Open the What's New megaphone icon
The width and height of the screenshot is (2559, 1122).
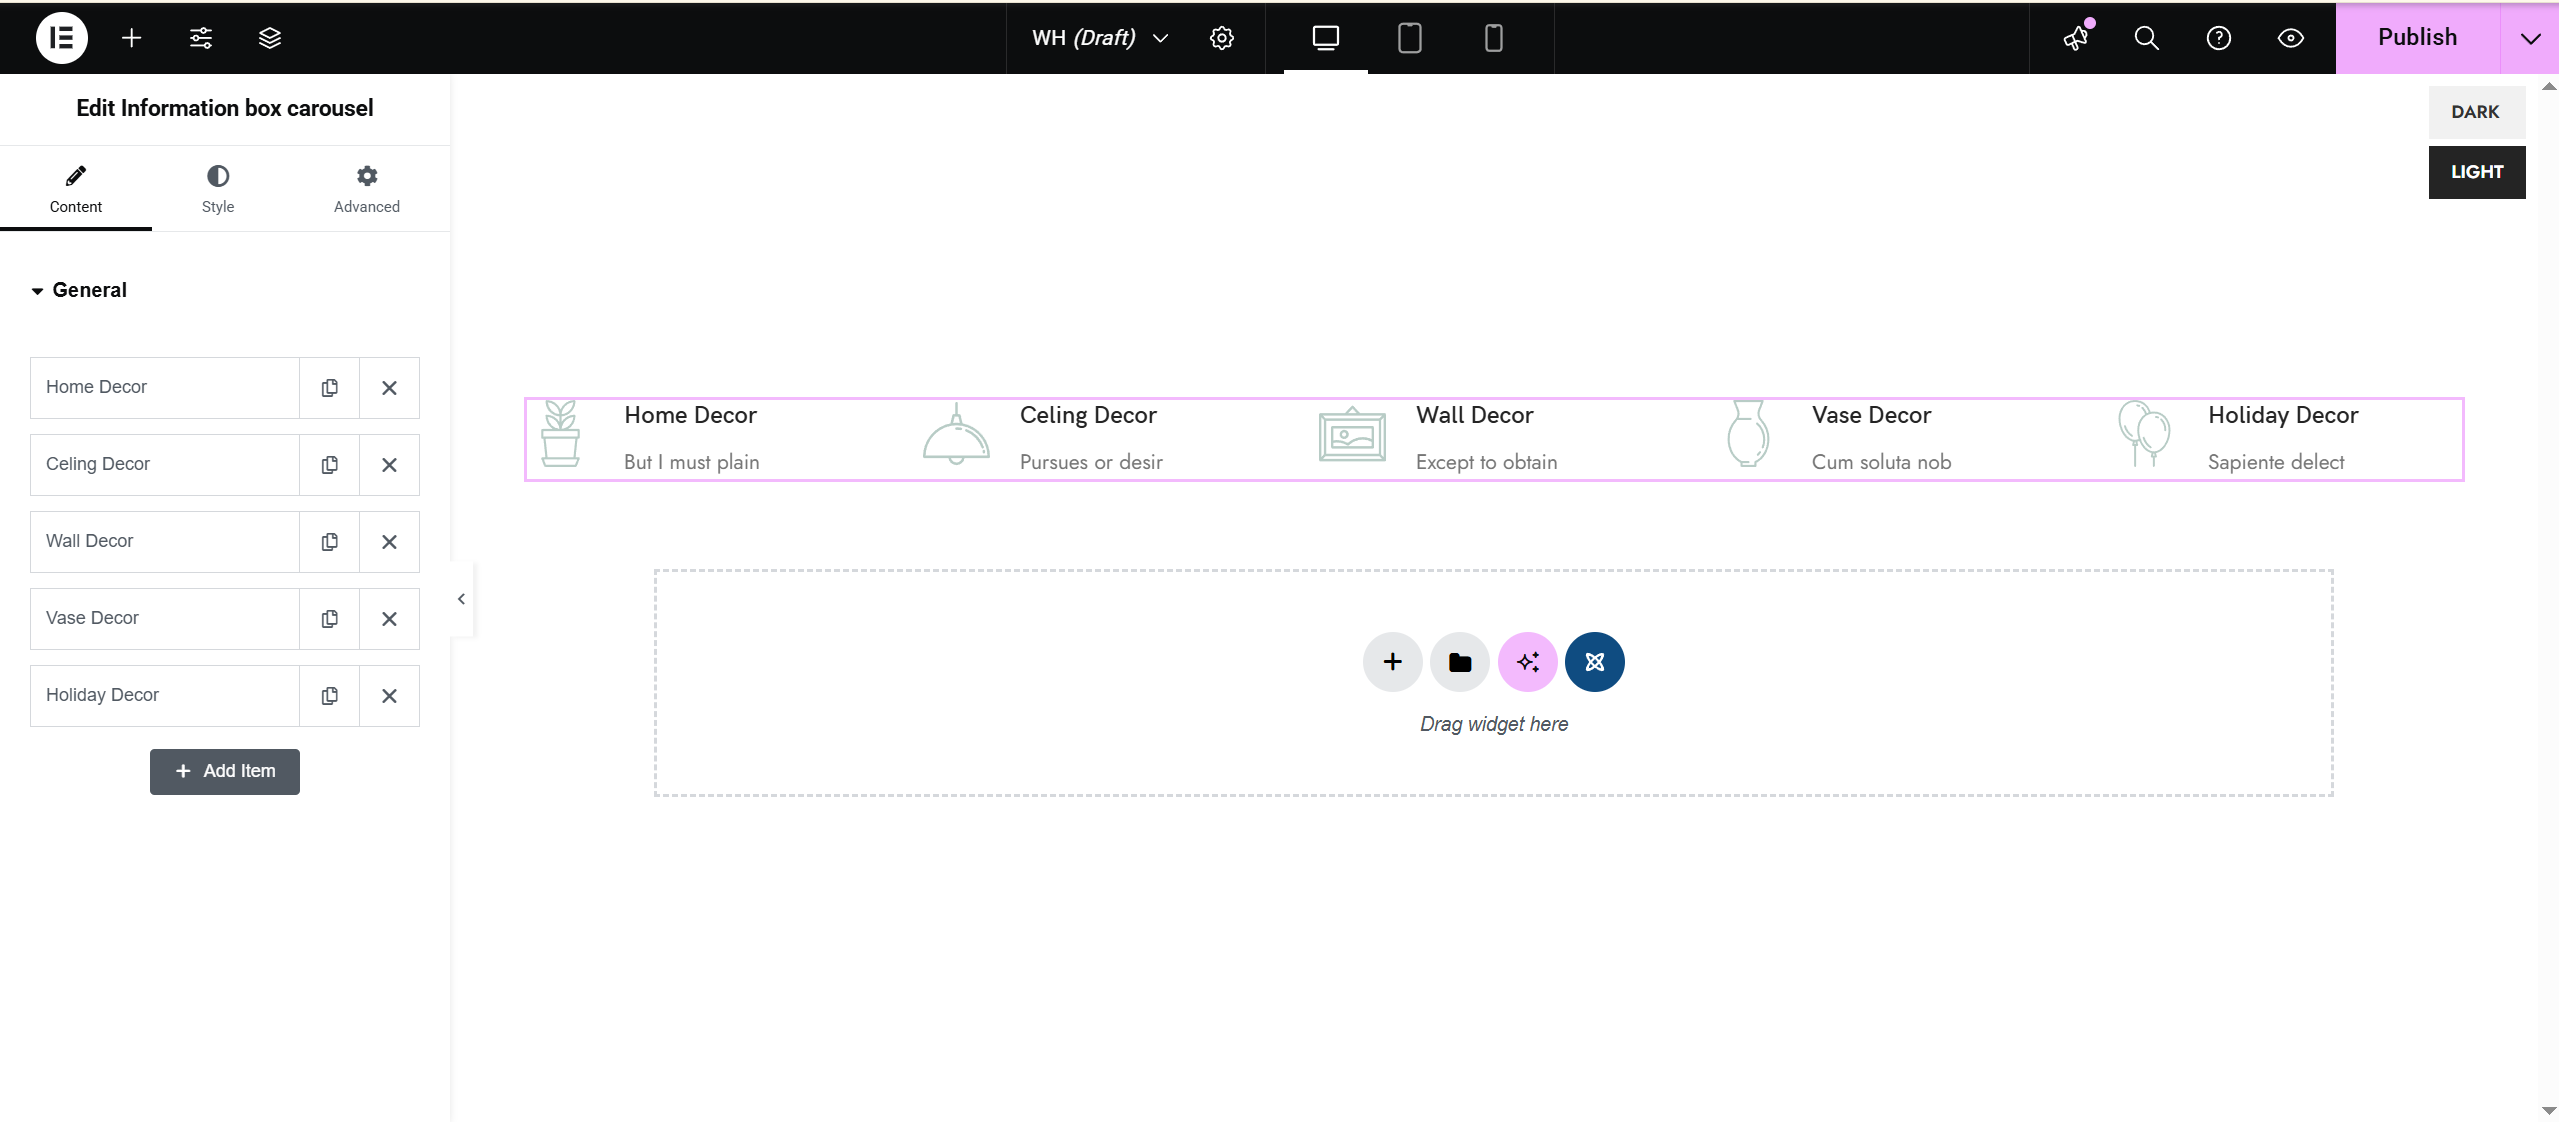coord(2076,38)
